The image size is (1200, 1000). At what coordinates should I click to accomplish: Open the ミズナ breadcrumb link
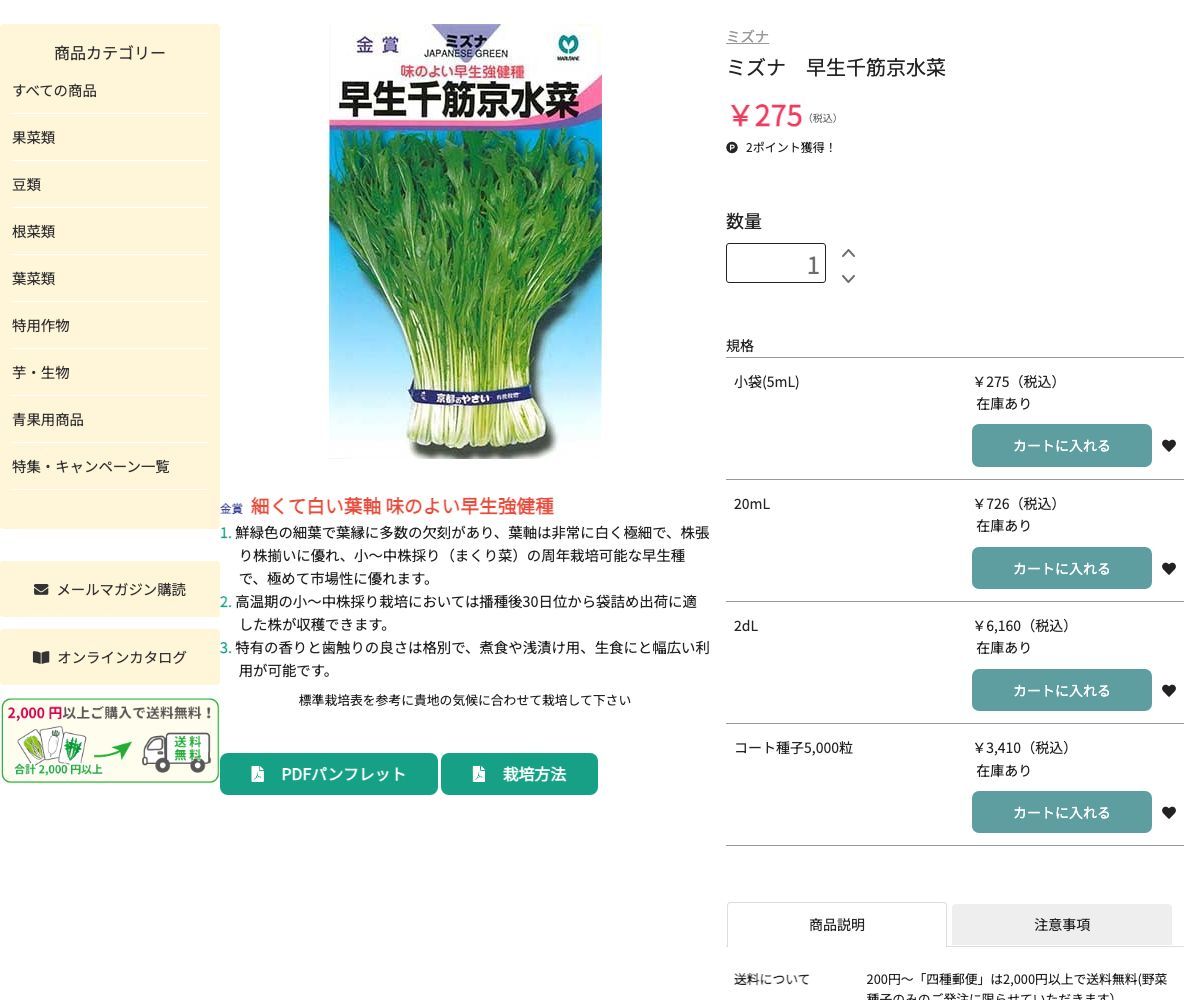tap(747, 36)
